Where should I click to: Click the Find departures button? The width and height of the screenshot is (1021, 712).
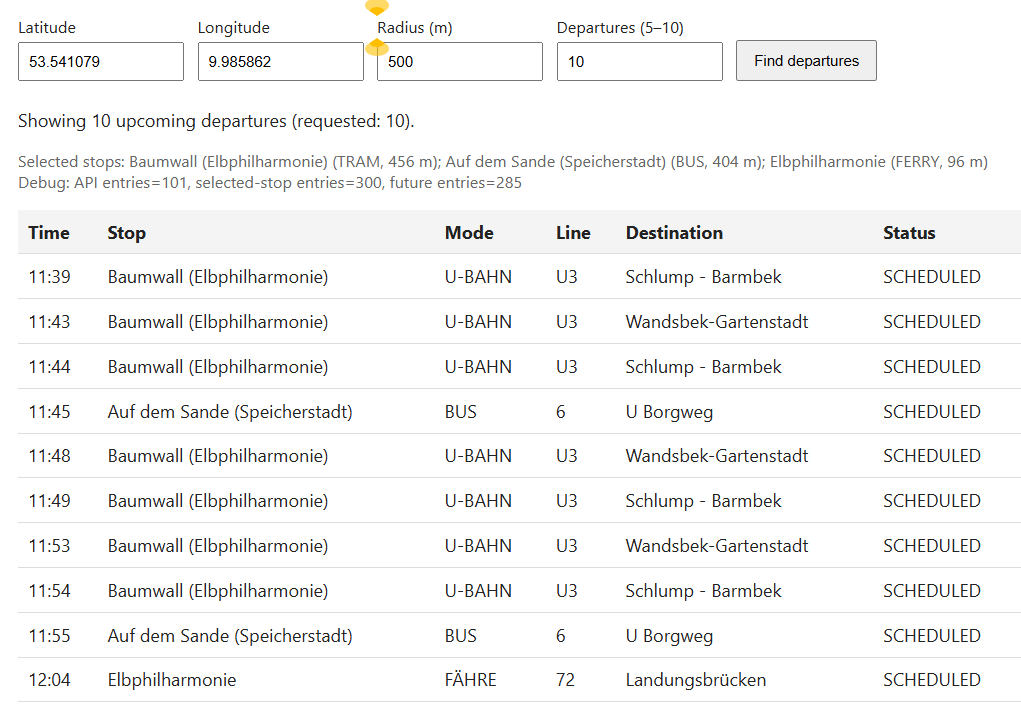pos(806,61)
